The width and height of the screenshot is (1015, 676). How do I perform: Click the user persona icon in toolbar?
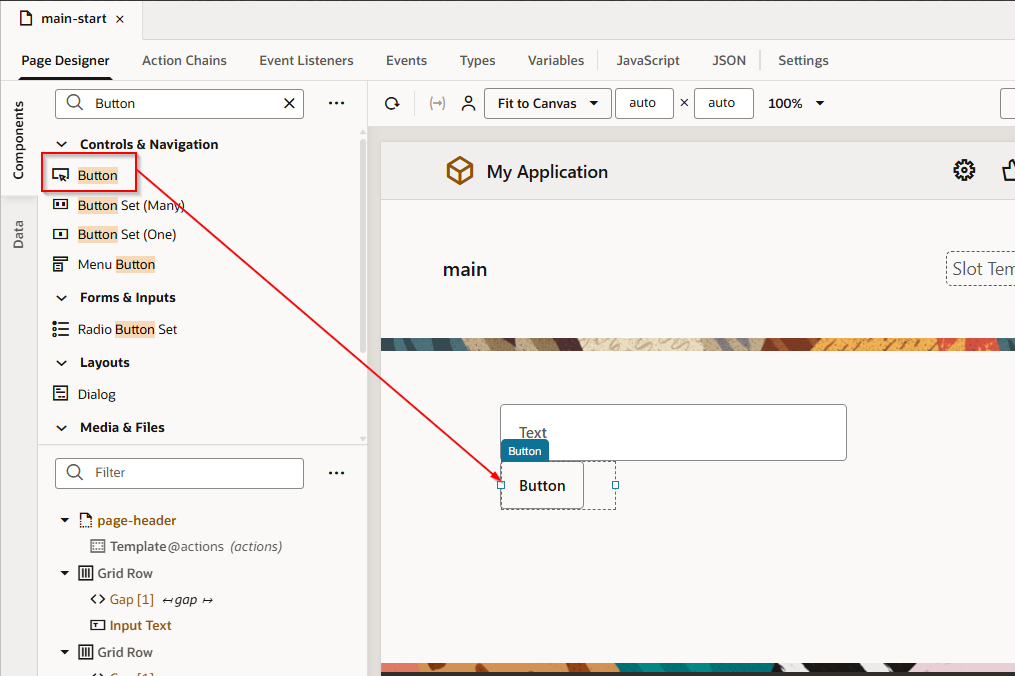tap(468, 103)
